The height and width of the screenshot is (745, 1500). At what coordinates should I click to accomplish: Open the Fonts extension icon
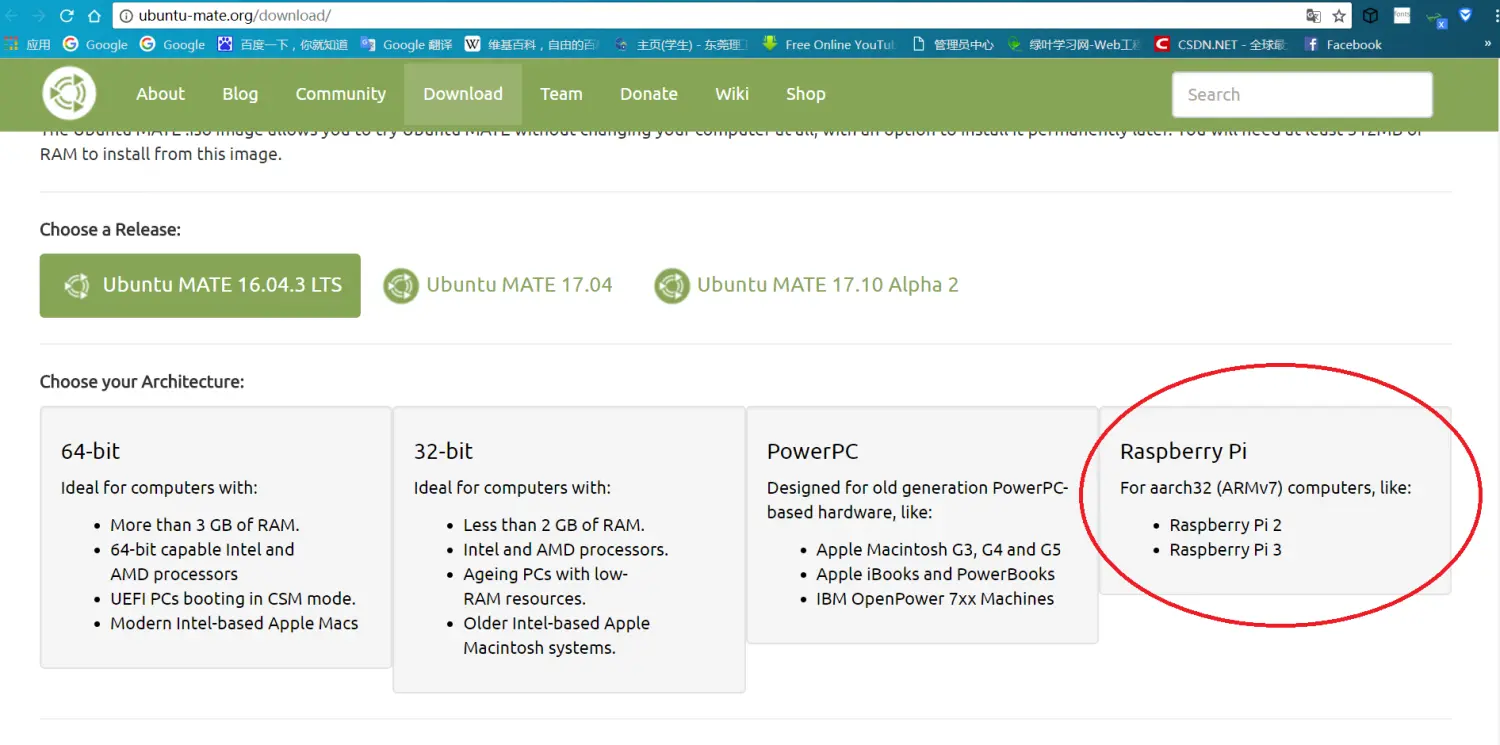(x=1402, y=15)
